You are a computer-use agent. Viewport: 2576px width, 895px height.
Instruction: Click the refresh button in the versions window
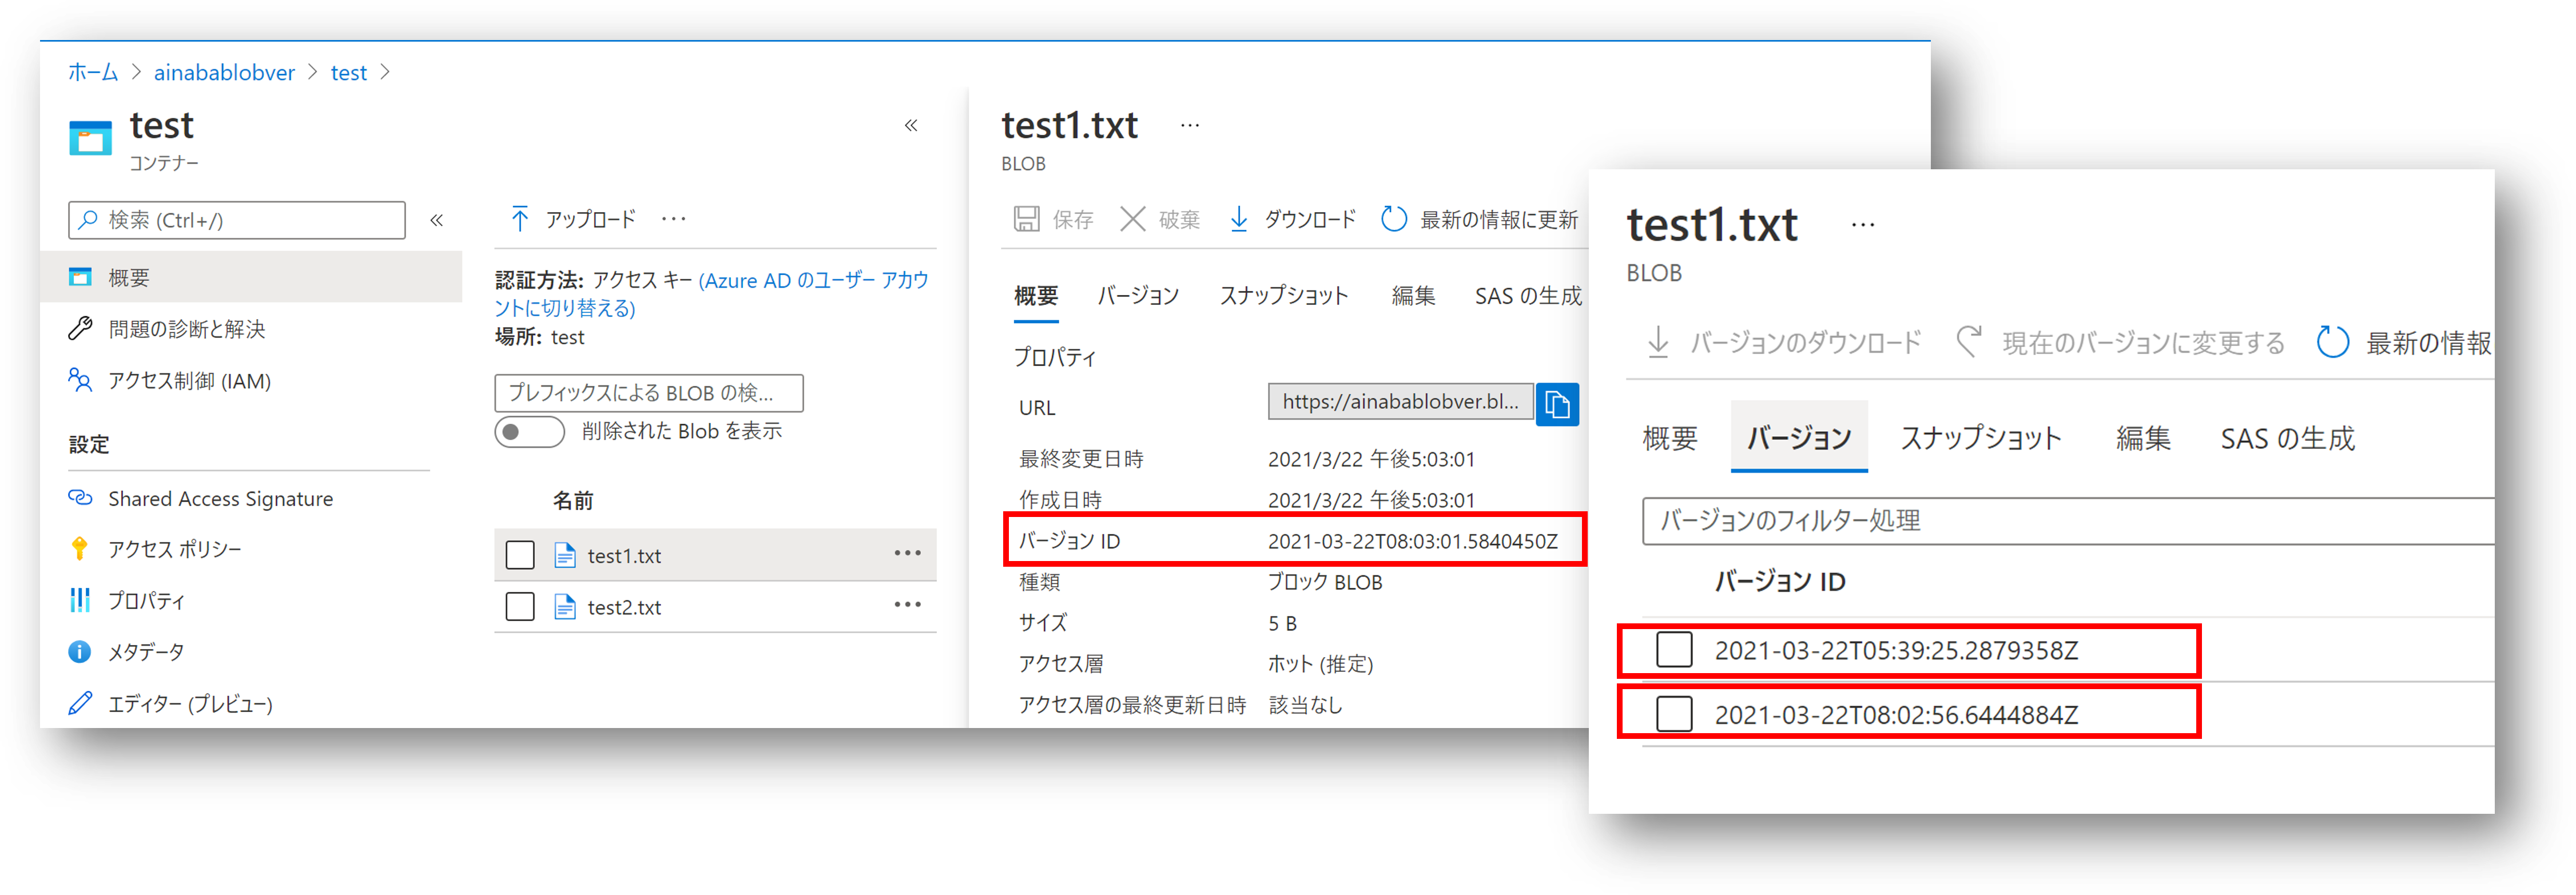[x=2404, y=342]
